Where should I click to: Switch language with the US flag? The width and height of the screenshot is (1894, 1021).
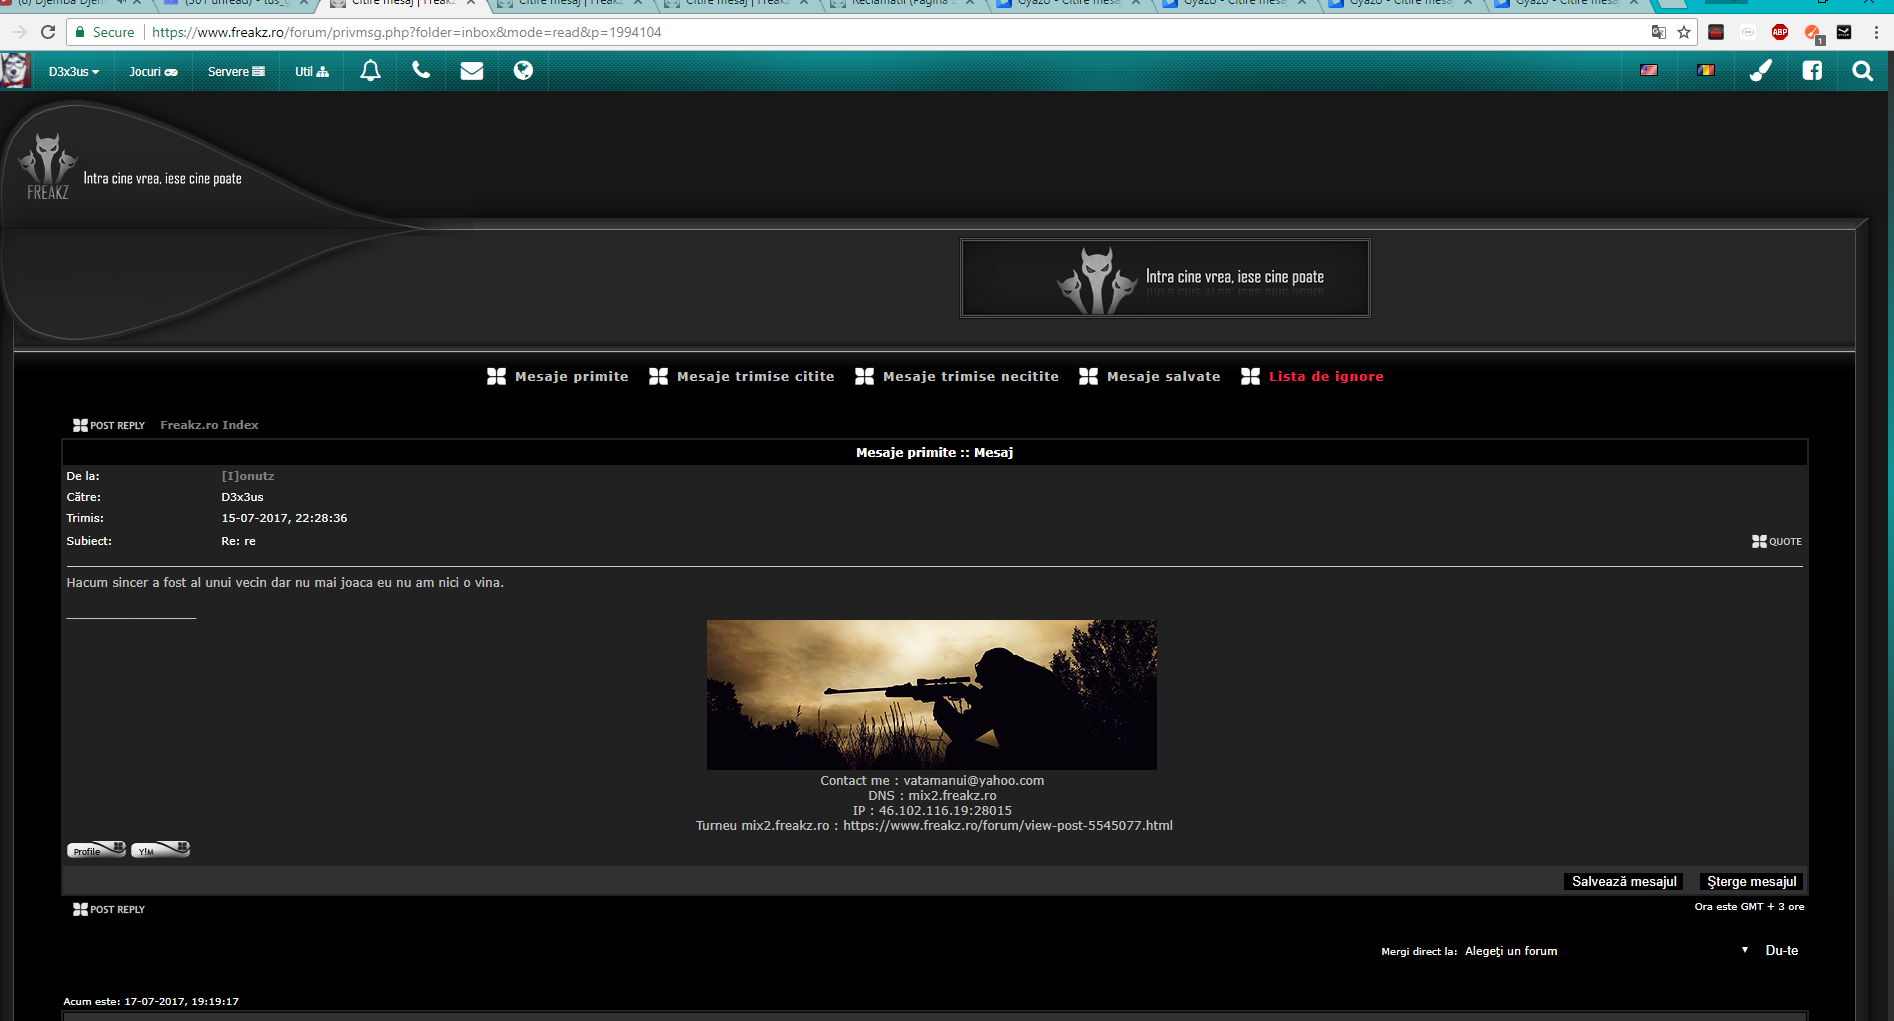[x=1649, y=70]
